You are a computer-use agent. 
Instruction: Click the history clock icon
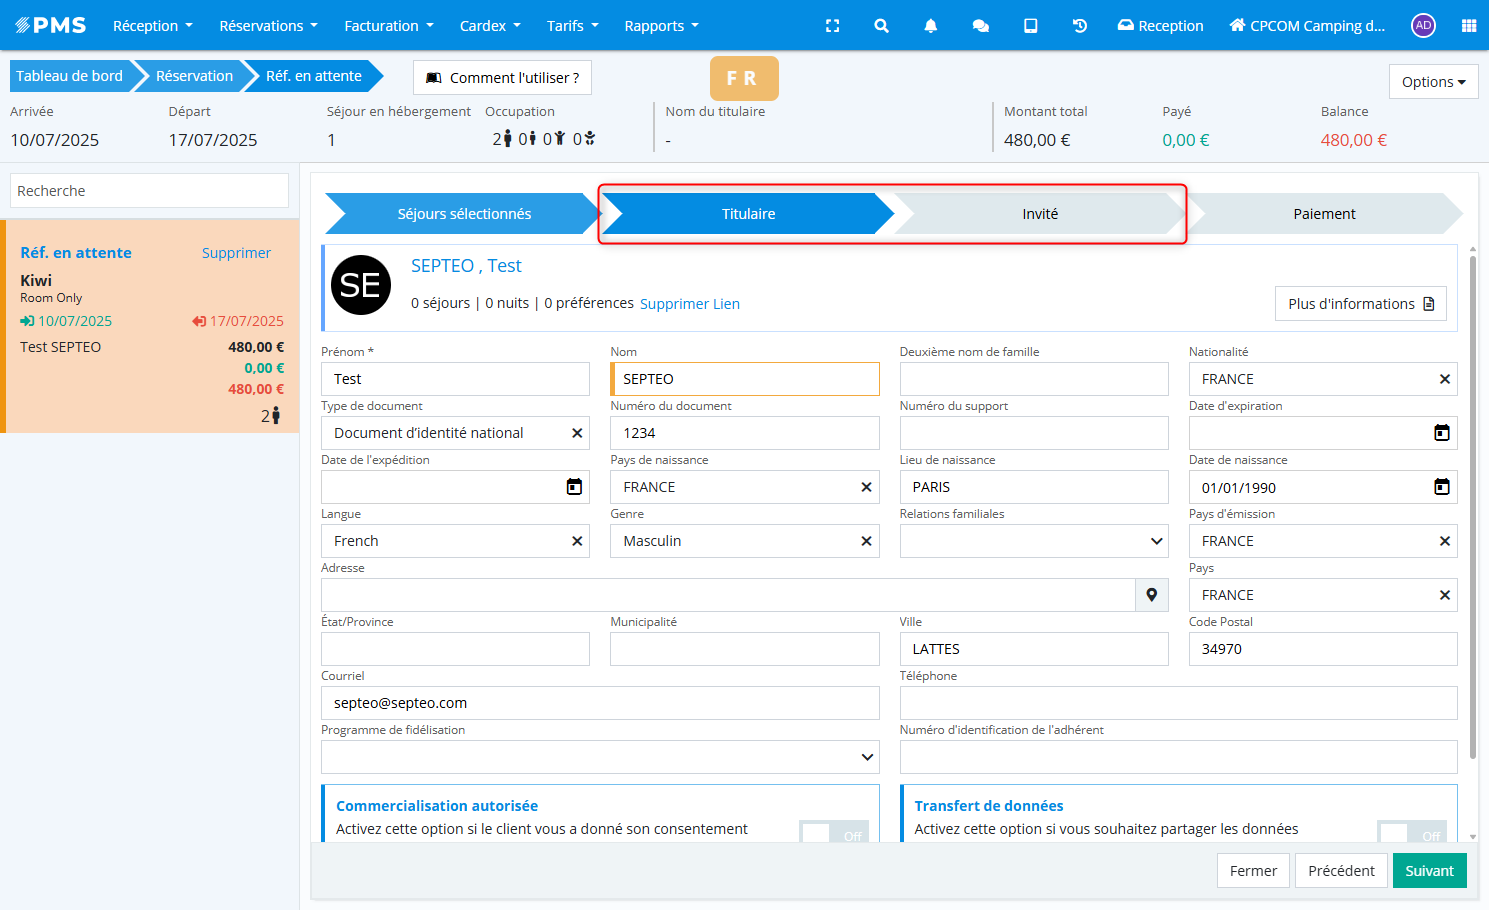1080,26
